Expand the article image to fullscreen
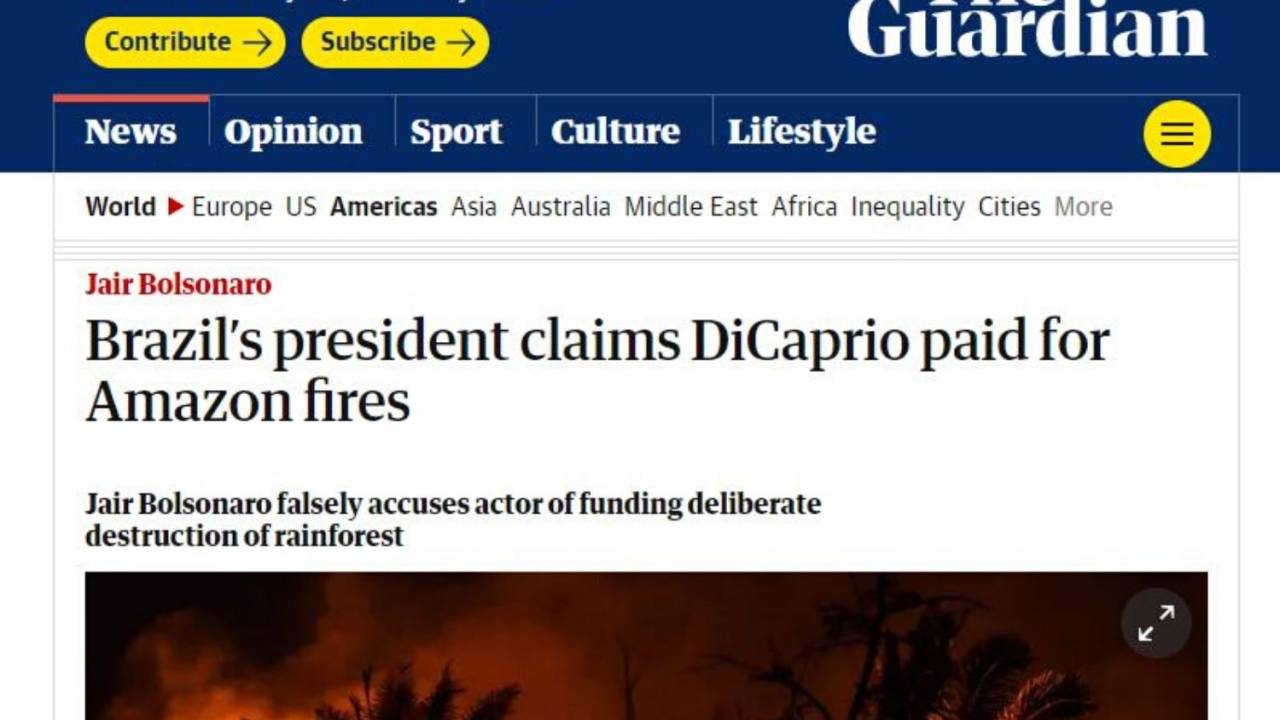Viewport: 1280px width, 720px height. [x=1156, y=623]
